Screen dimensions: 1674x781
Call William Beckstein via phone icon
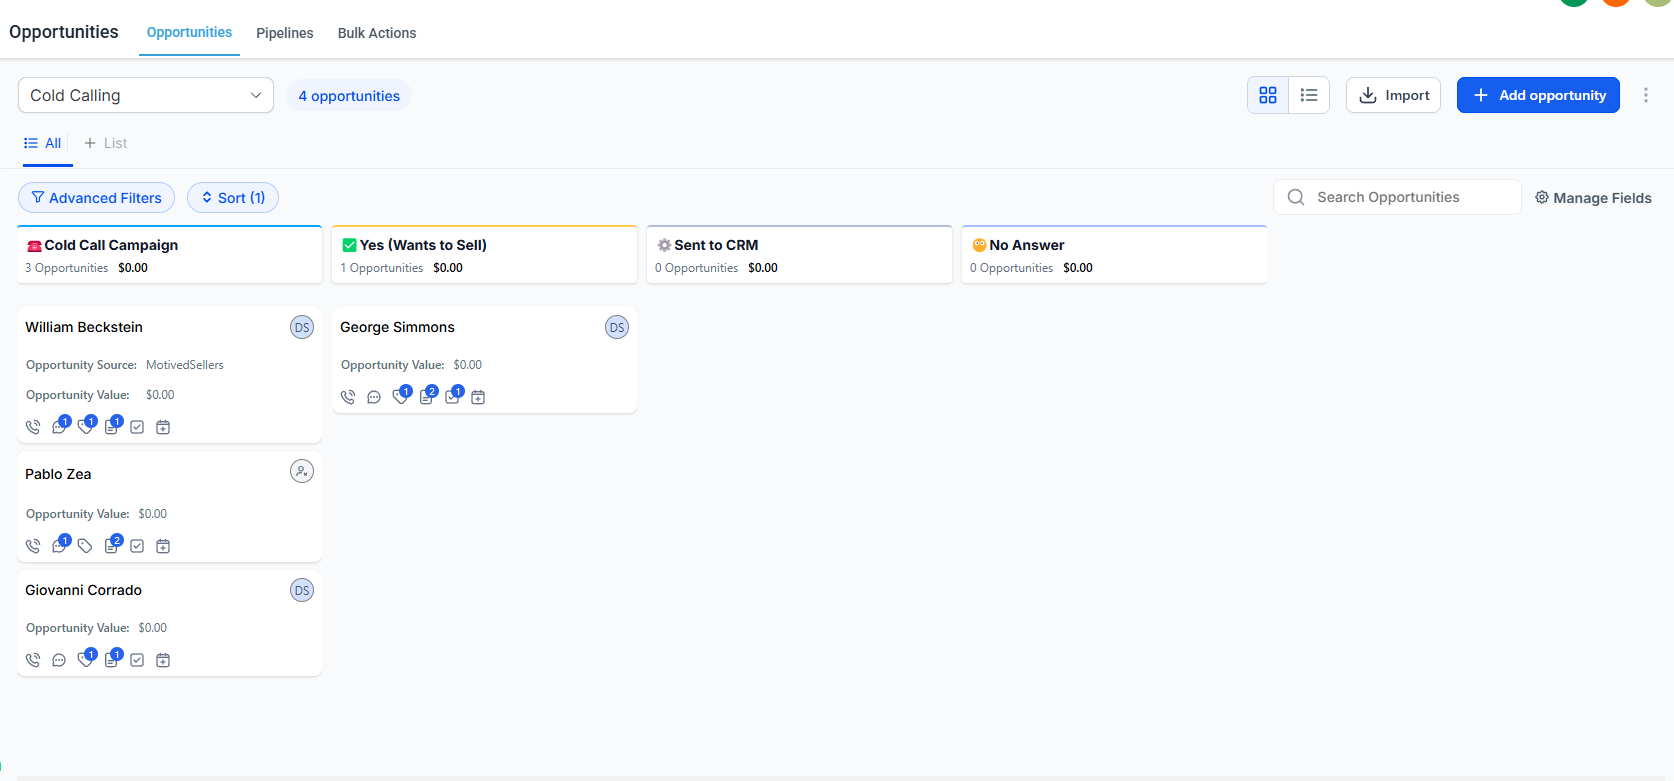33,427
